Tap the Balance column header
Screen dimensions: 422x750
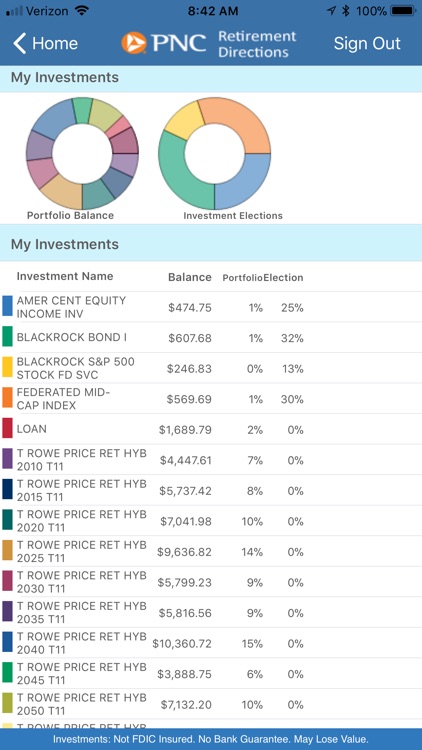pos(189,277)
